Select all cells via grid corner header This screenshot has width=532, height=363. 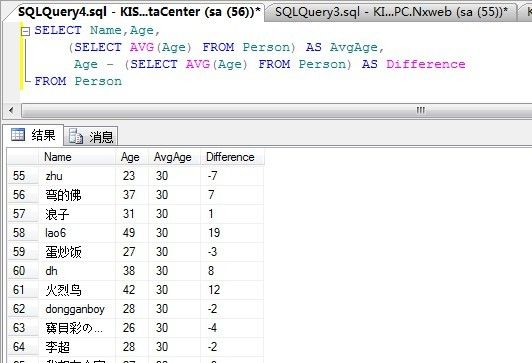coord(23,157)
